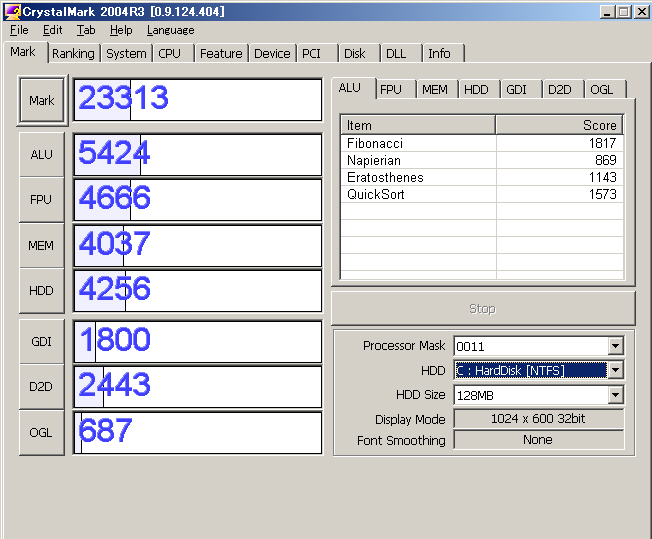Switch to the Device tab

[x=272, y=54]
